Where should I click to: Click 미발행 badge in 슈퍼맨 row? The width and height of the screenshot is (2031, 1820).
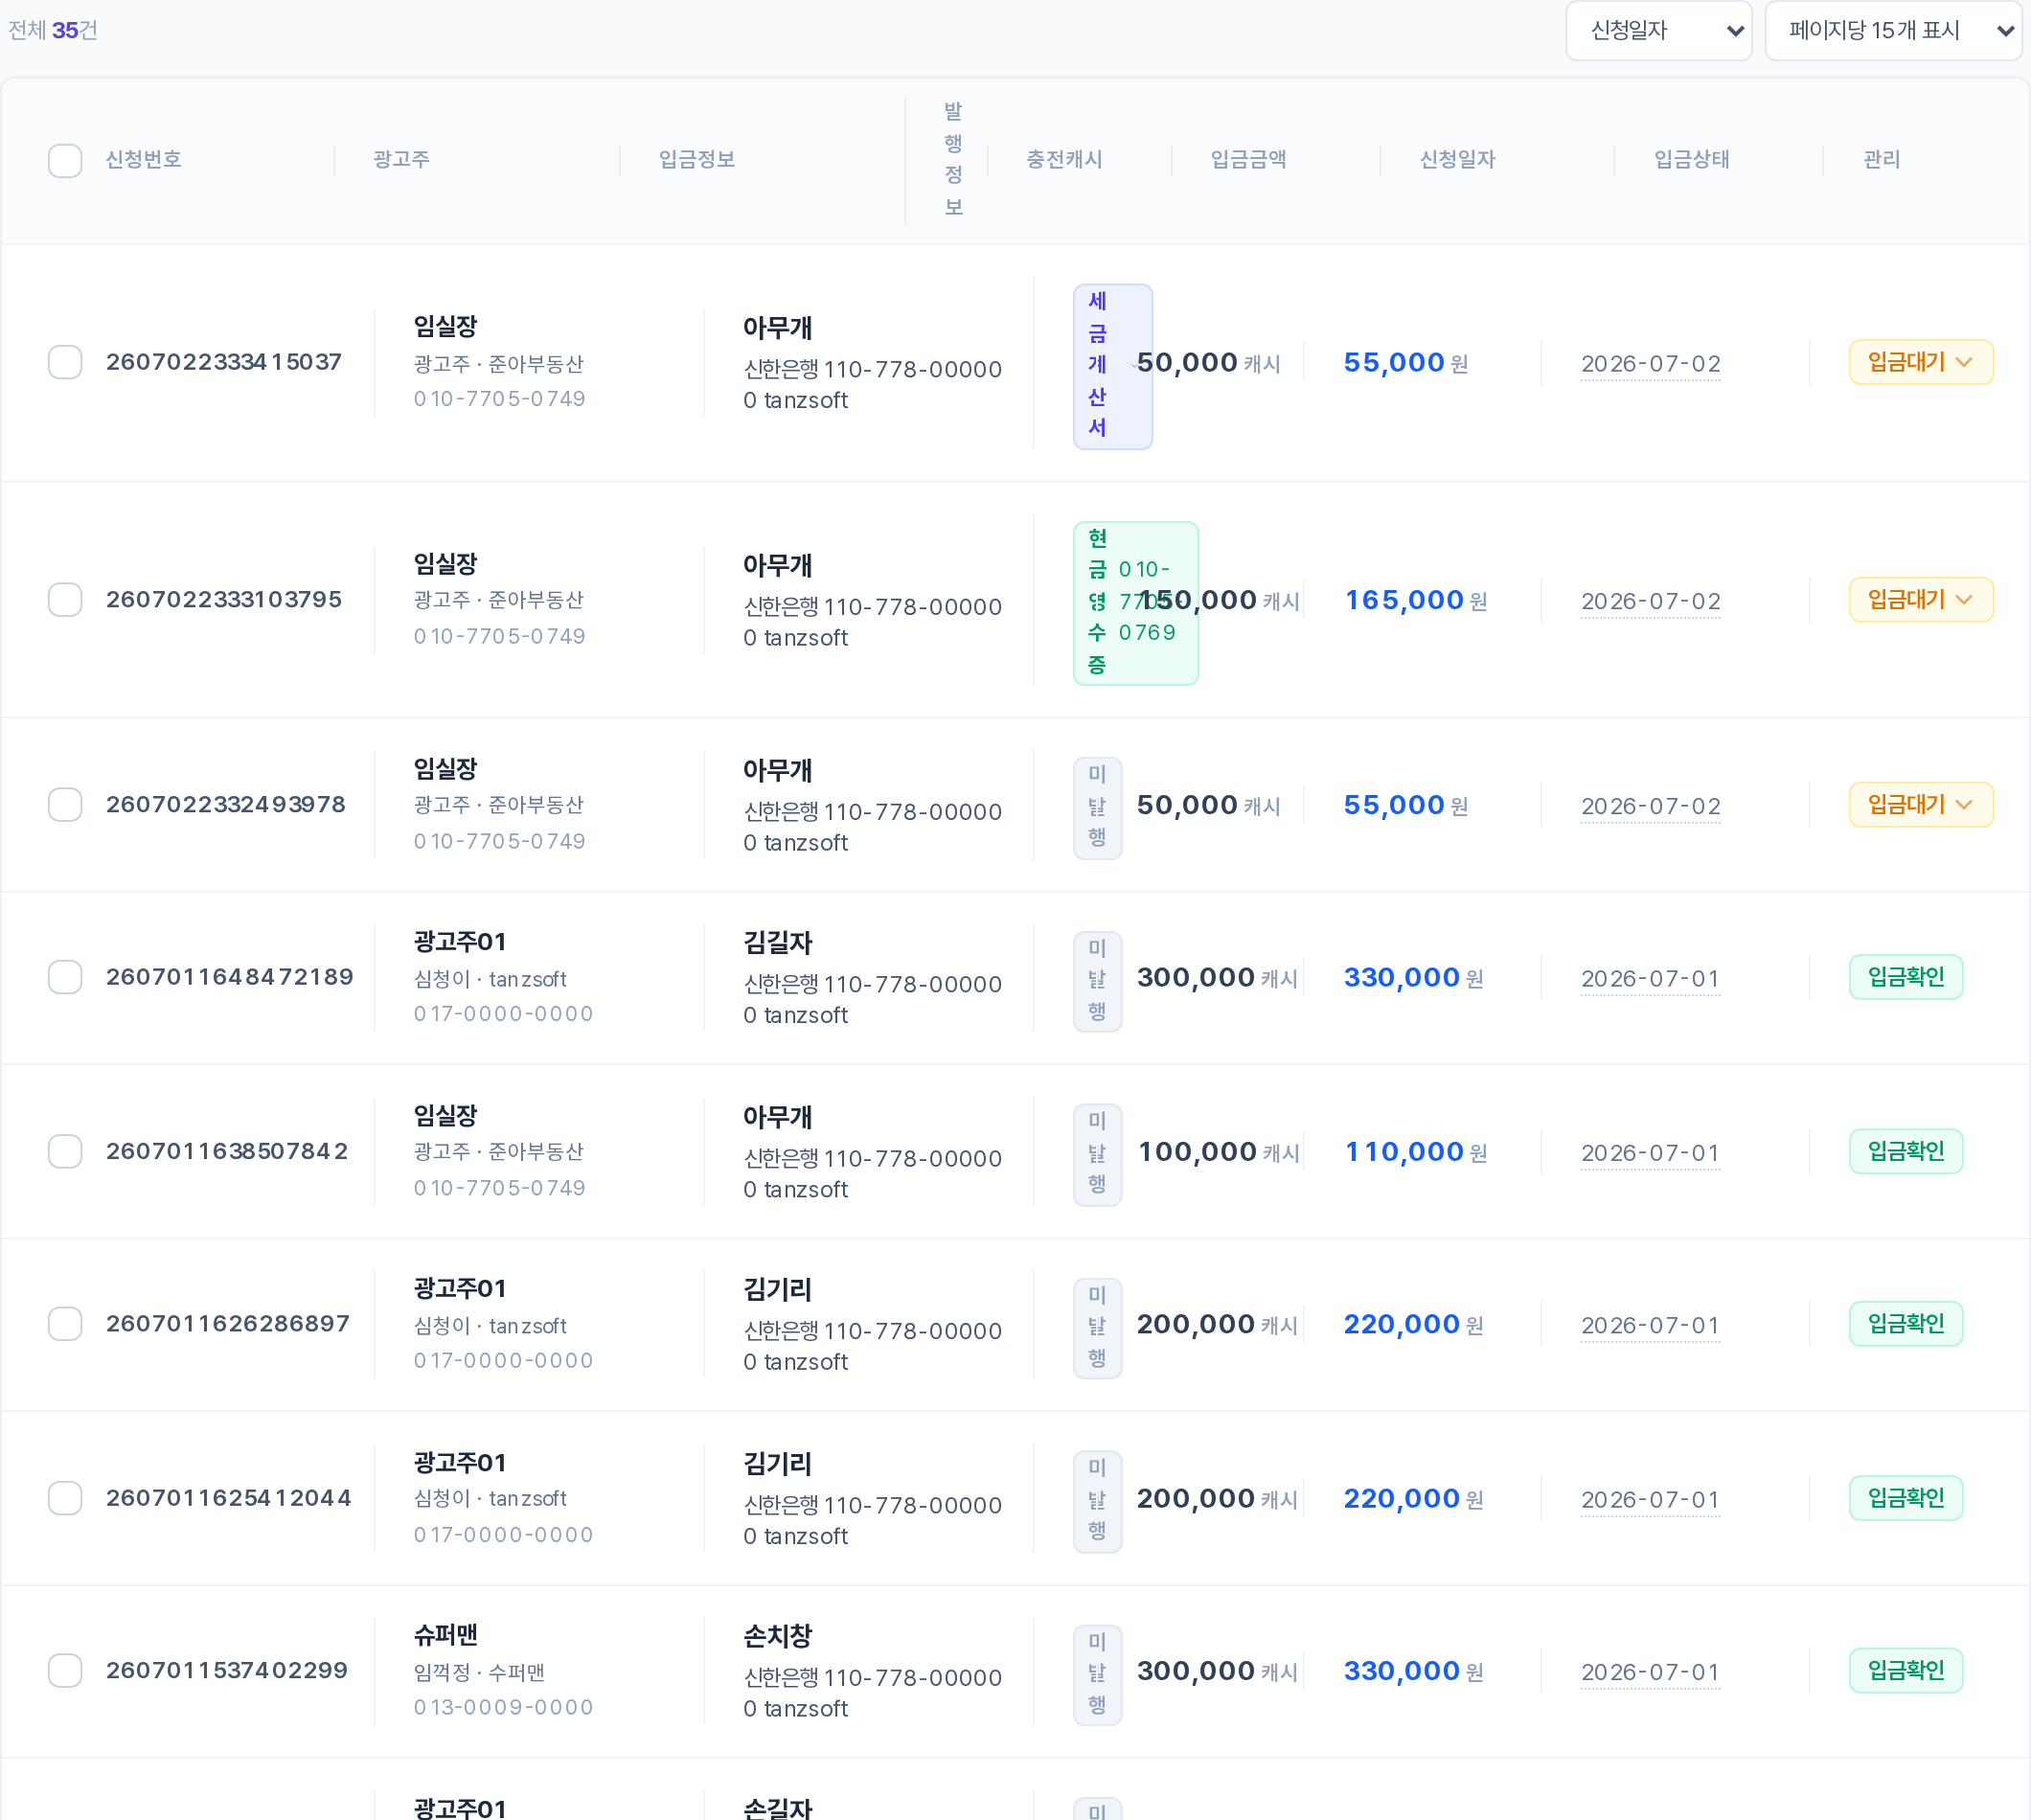pyautogui.click(x=1097, y=1675)
